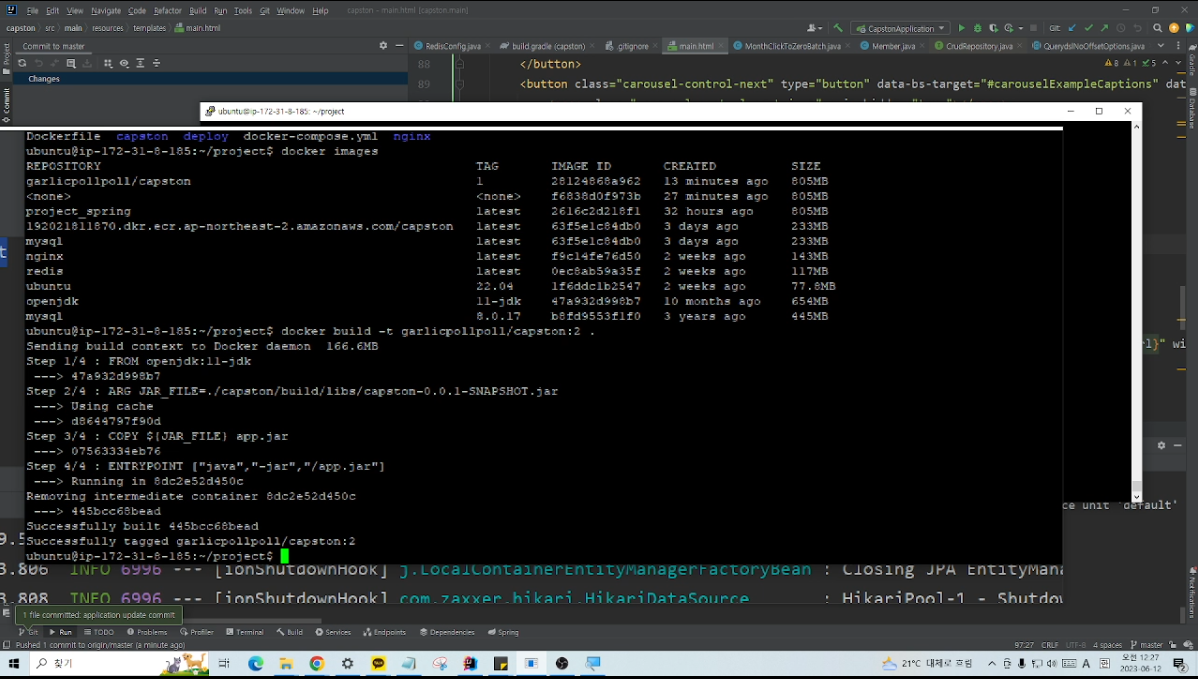Image resolution: width=1198 pixels, height=679 pixels.
Task: Open KakaoTalk from the taskbar
Action: point(378,664)
